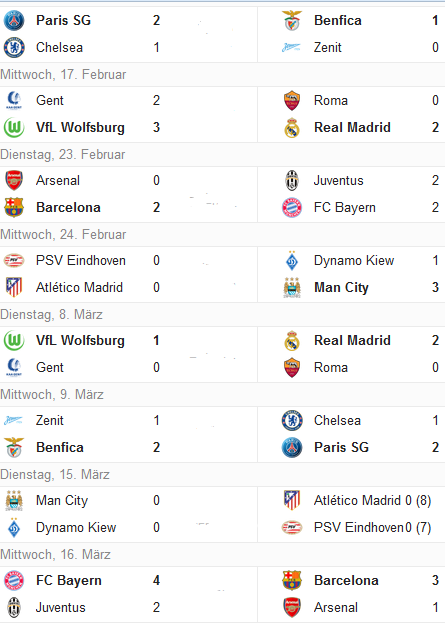Click the VfL Wolfsburg logo under 17. Februar
The height and width of the screenshot is (625, 445).
(14, 128)
